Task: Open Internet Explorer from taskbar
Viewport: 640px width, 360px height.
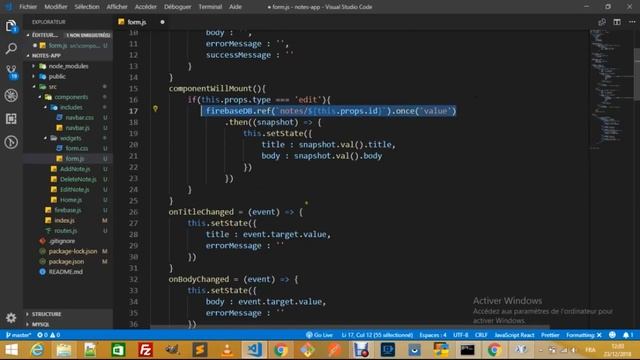Action: click(37, 350)
